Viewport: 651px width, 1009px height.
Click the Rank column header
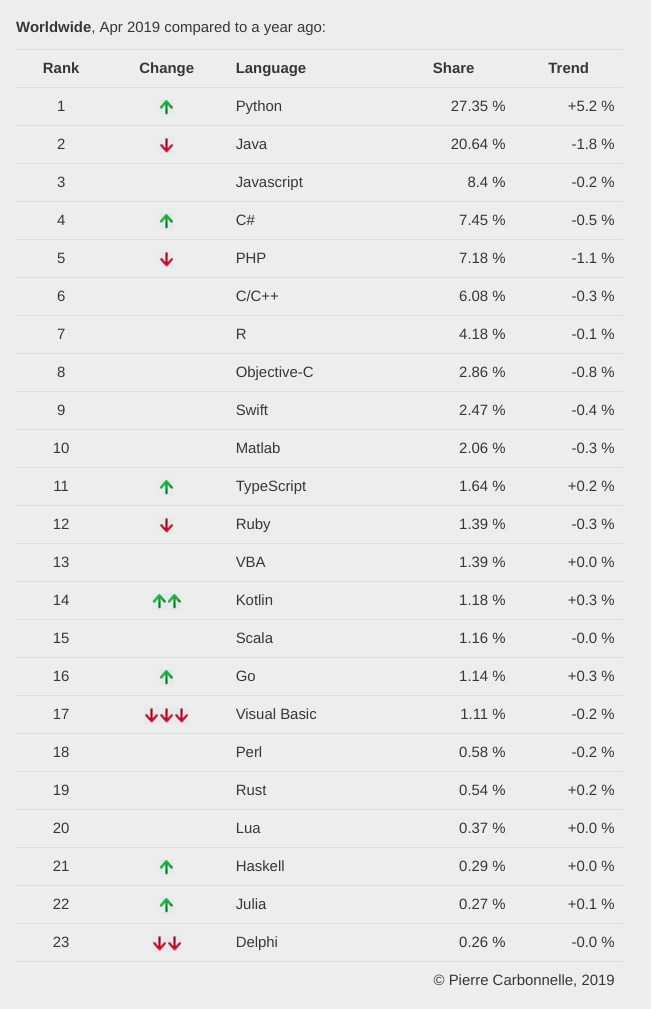pos(61,68)
